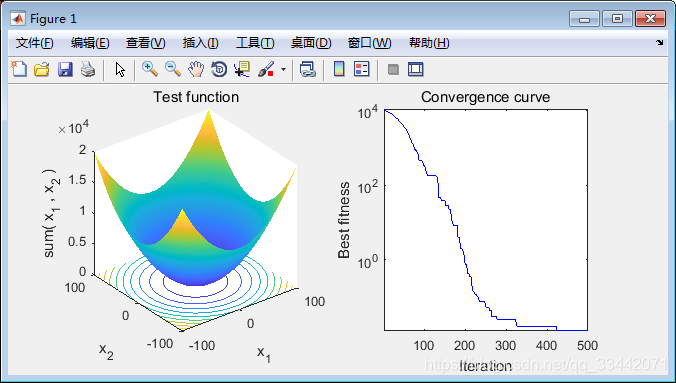Viewport: 676px width, 383px height.
Task: Open file with the folder icon
Action: pos(42,69)
